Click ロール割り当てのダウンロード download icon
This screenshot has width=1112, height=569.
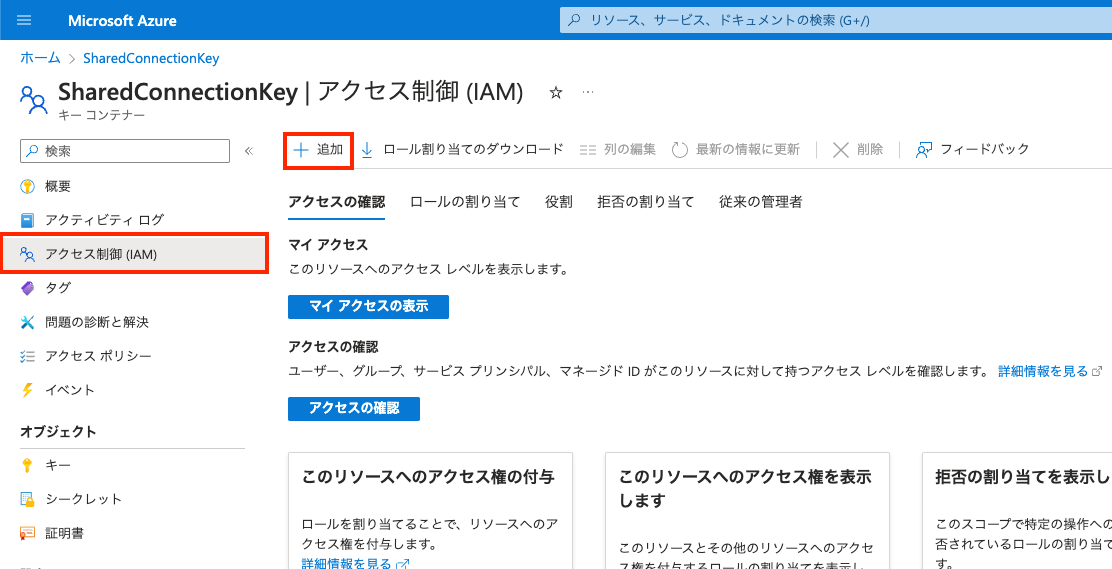[x=367, y=150]
